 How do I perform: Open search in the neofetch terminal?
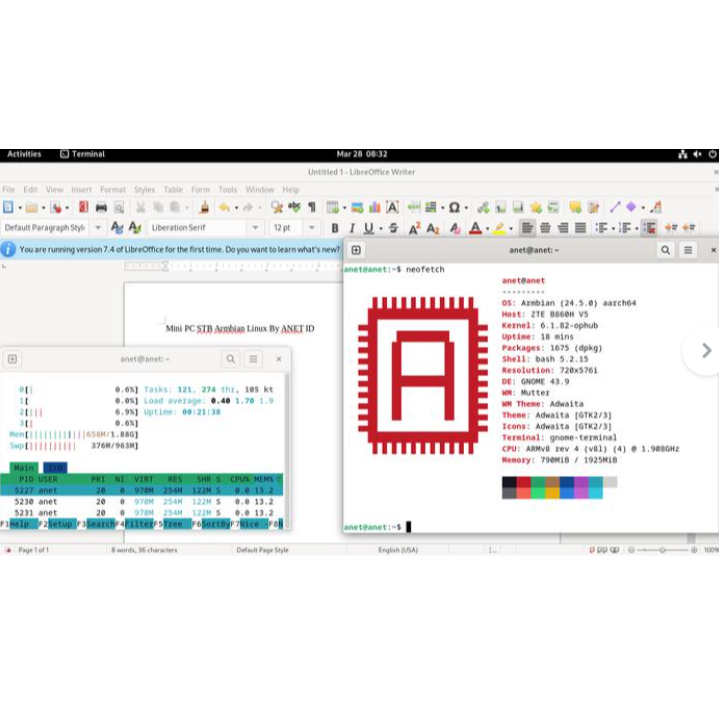click(x=665, y=250)
